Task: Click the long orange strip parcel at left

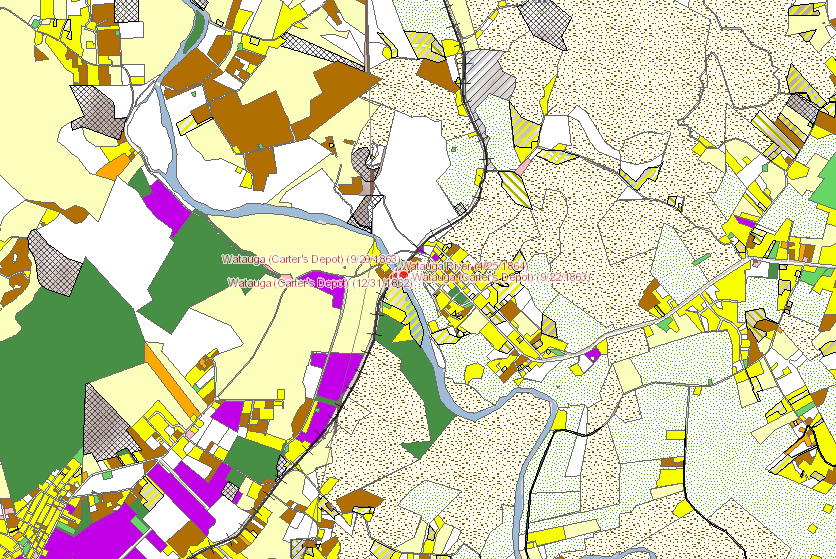Action: pos(172,380)
